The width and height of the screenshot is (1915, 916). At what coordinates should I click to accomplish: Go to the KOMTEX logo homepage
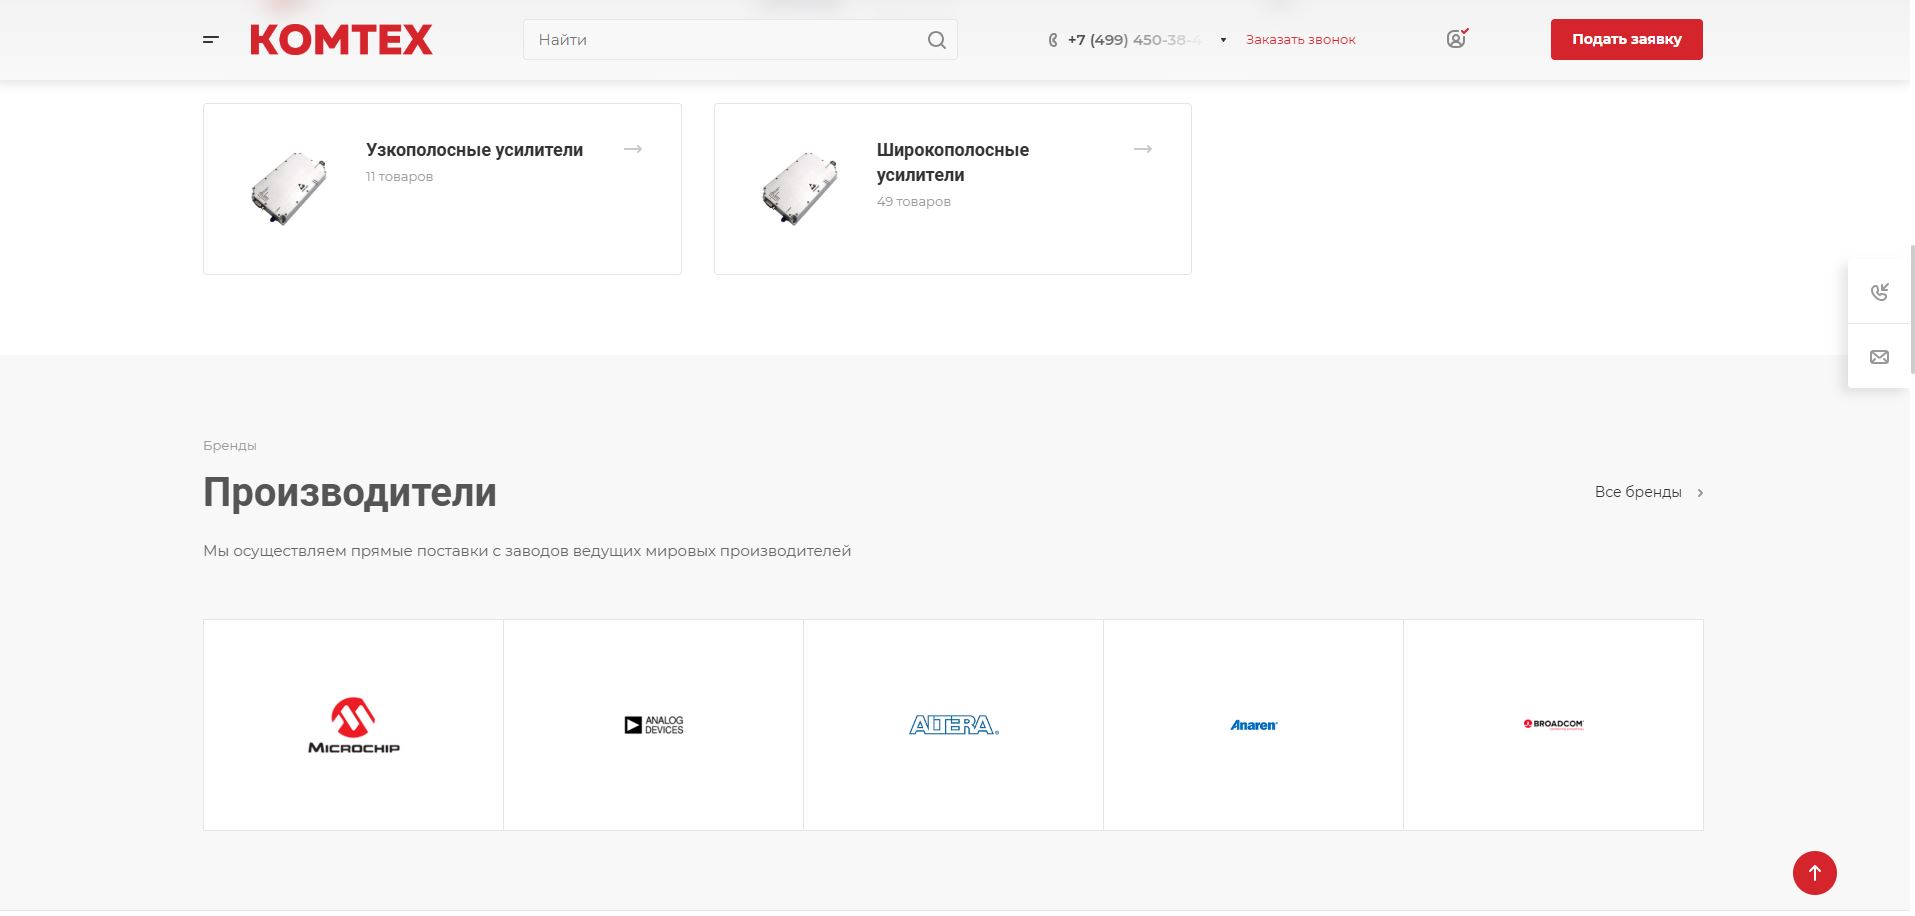click(x=341, y=40)
